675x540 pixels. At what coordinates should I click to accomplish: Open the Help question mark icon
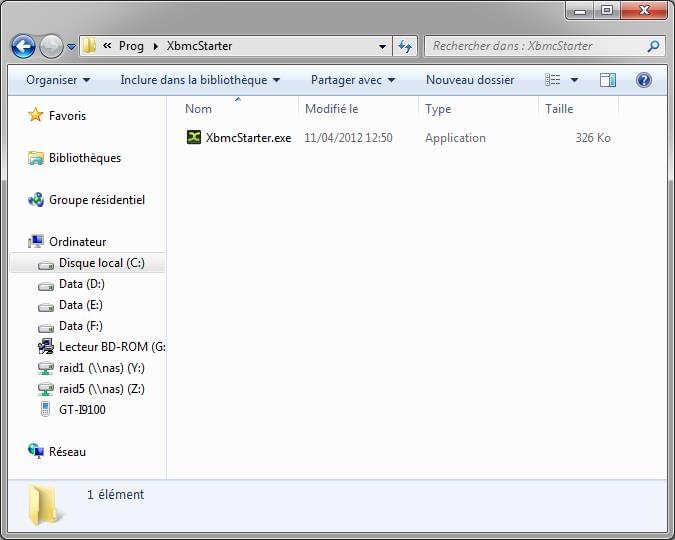click(x=644, y=80)
